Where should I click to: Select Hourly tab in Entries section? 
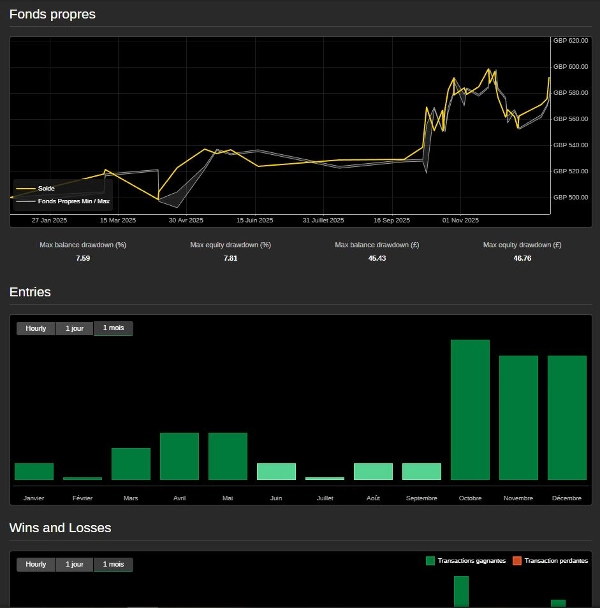coord(36,328)
